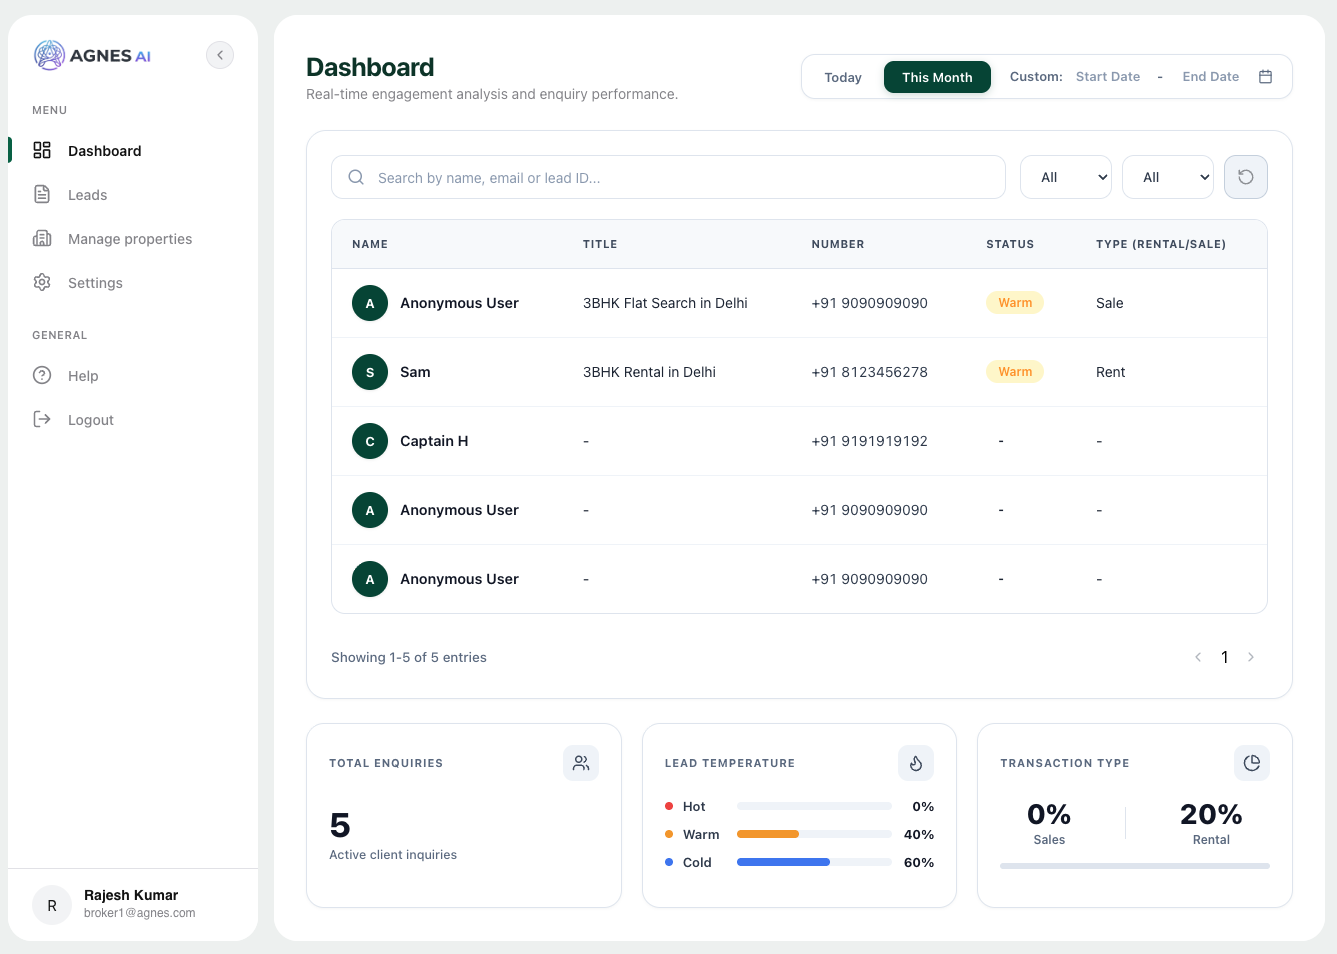Open the second All filter dropdown
This screenshot has width=1337, height=954.
click(x=1168, y=177)
